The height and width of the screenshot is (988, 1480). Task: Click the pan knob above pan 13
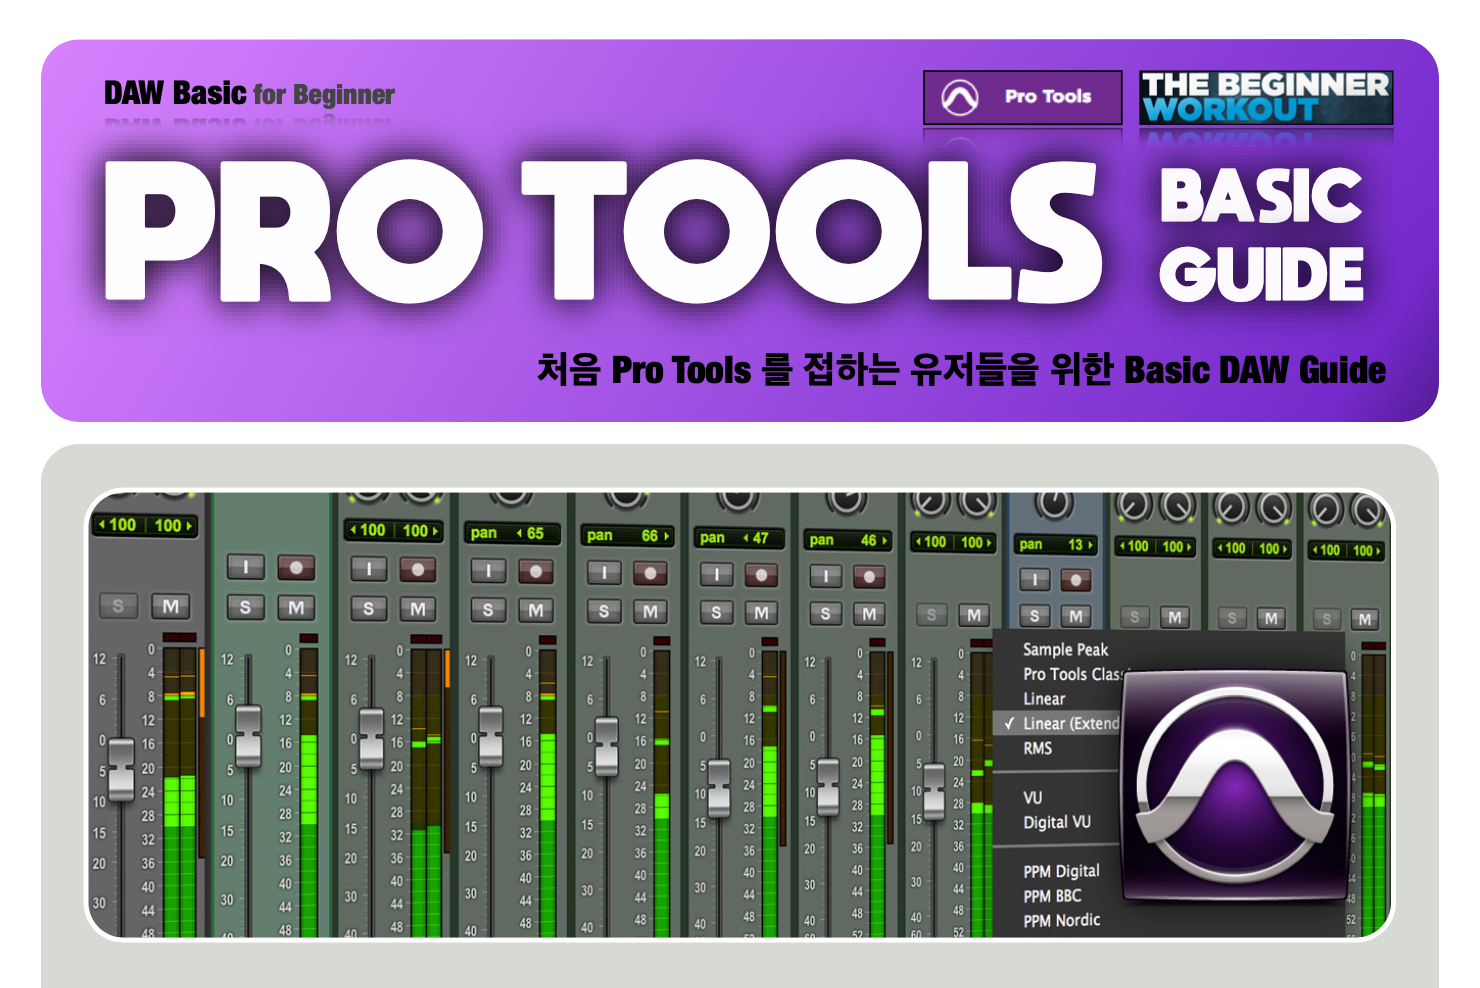[1054, 505]
